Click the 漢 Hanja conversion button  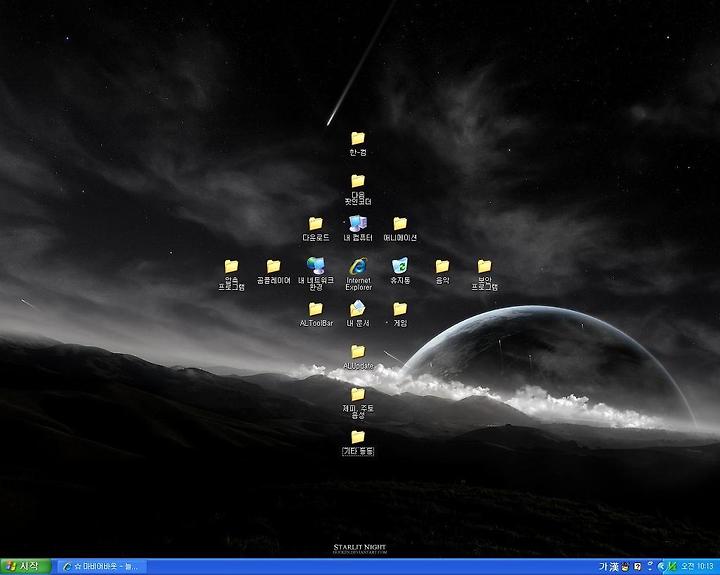click(x=614, y=567)
